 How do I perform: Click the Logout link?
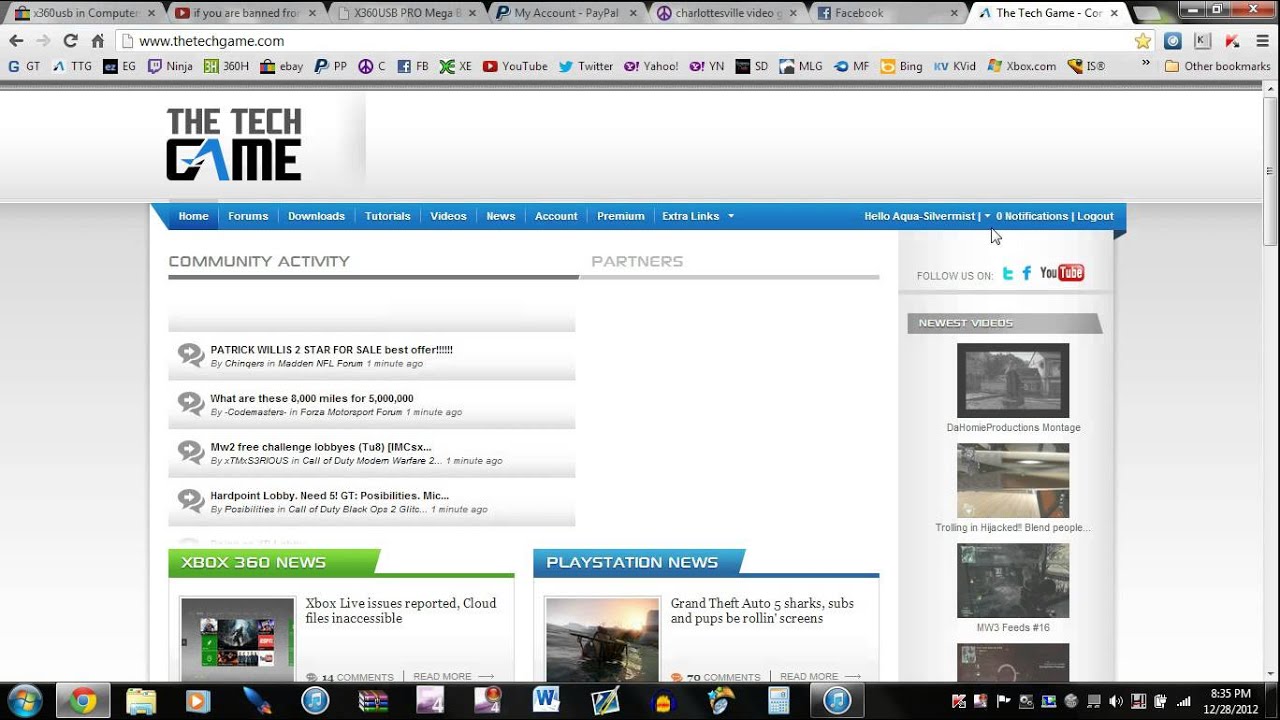(x=1095, y=216)
